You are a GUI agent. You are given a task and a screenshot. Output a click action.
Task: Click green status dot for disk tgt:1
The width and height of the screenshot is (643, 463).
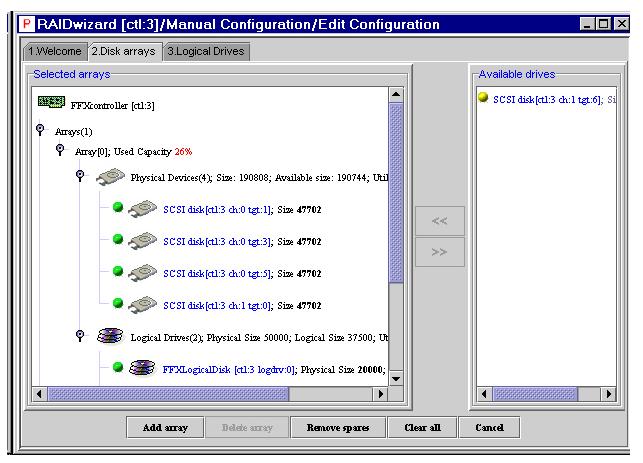pyautogui.click(x=118, y=207)
